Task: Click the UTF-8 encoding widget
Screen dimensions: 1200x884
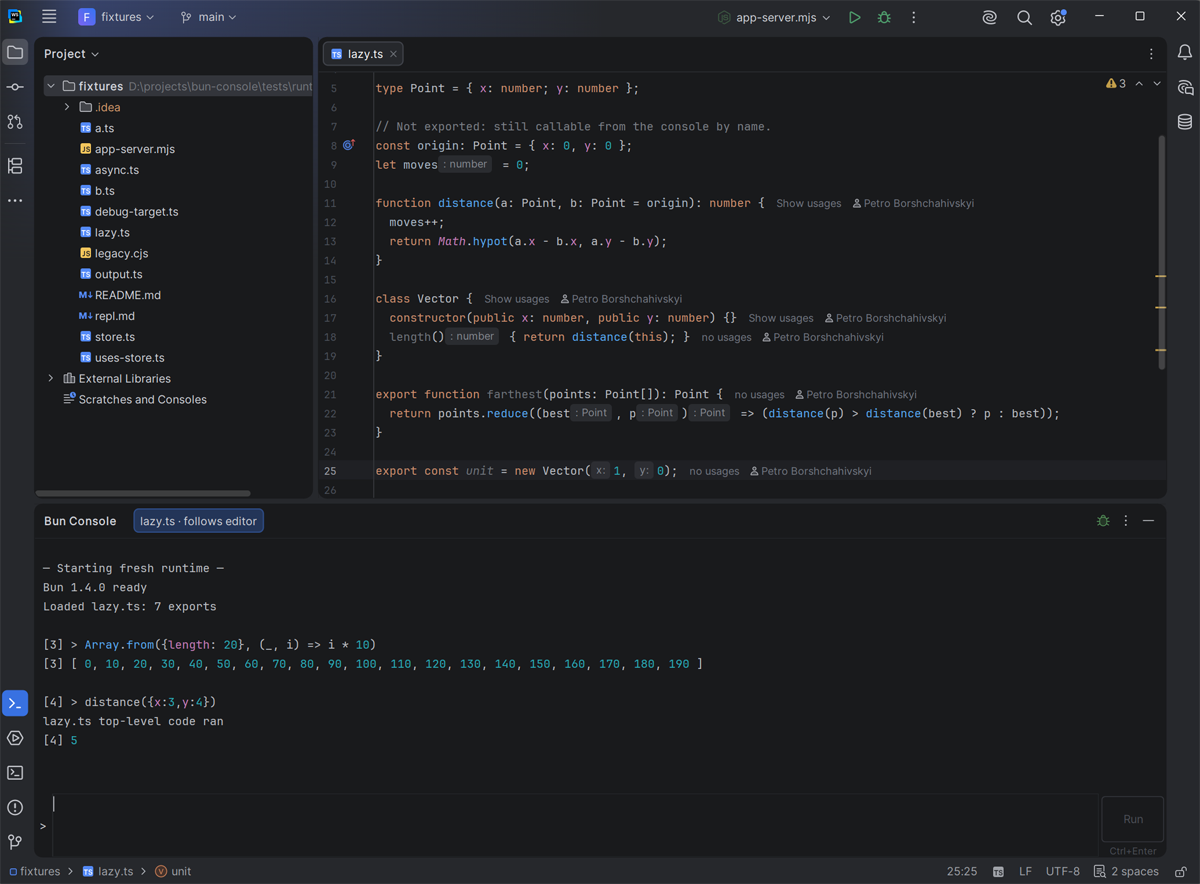Action: click(x=1062, y=871)
